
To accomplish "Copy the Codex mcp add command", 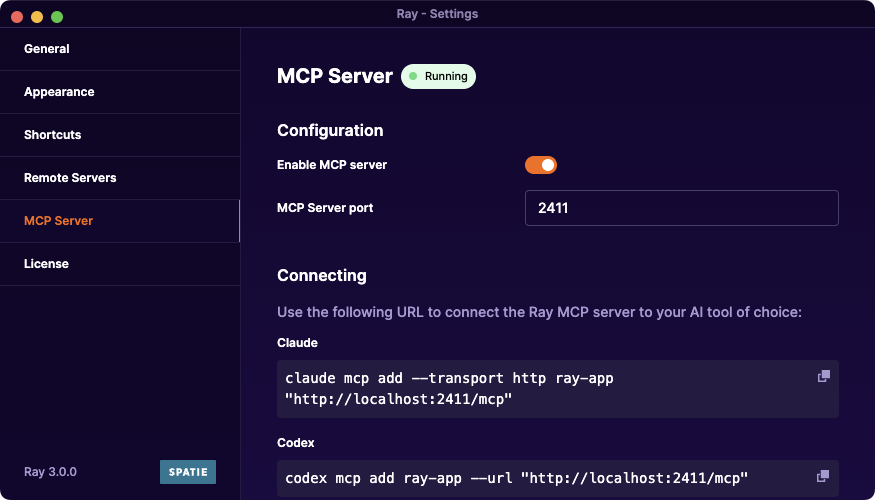I will pos(823,476).
